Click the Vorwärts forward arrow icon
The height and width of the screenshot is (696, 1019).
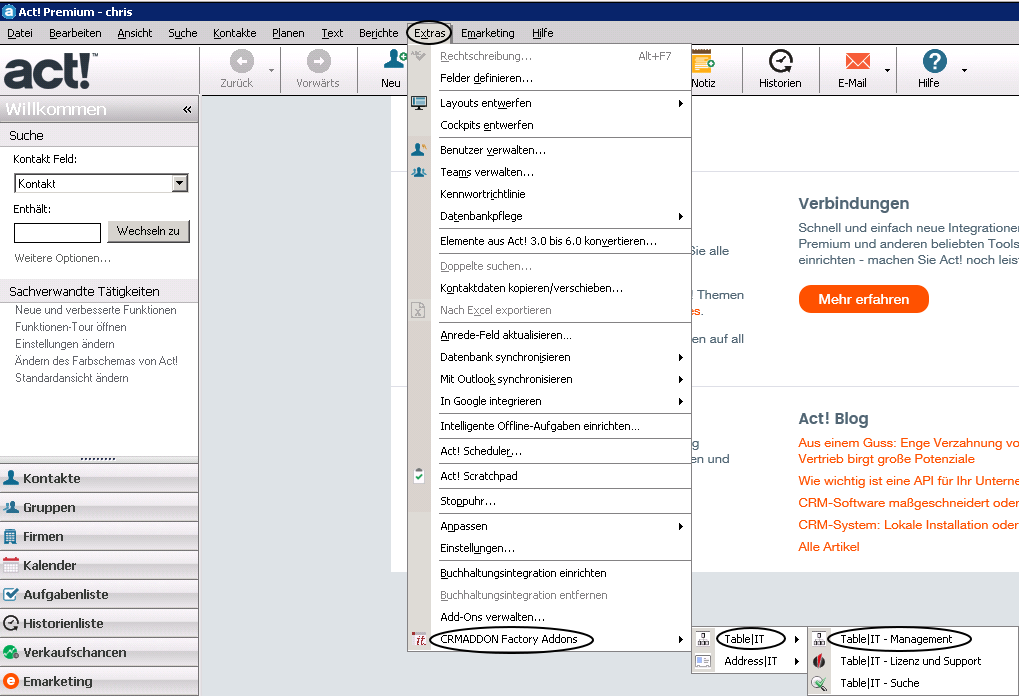coord(318,62)
